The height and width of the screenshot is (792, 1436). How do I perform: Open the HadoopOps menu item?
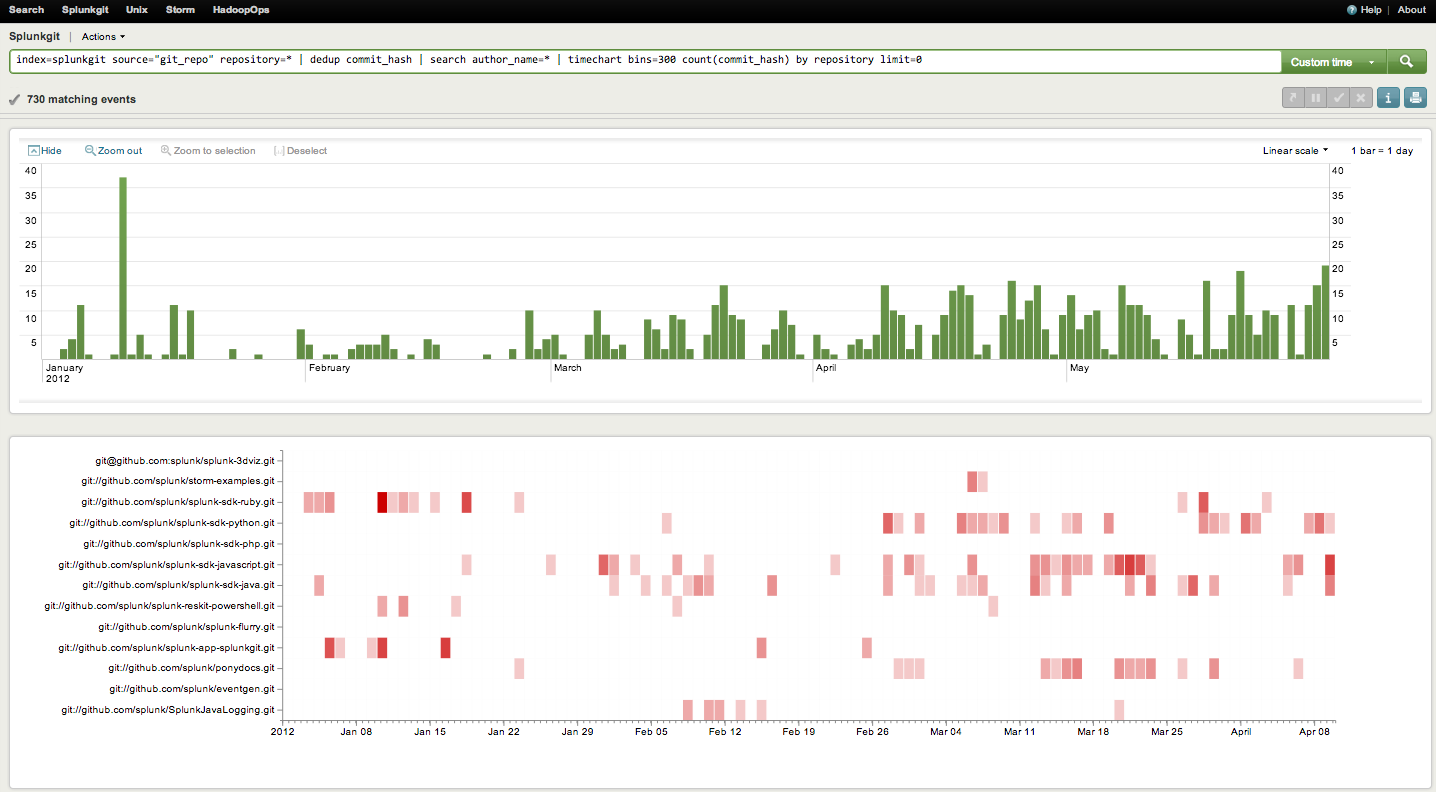[241, 10]
